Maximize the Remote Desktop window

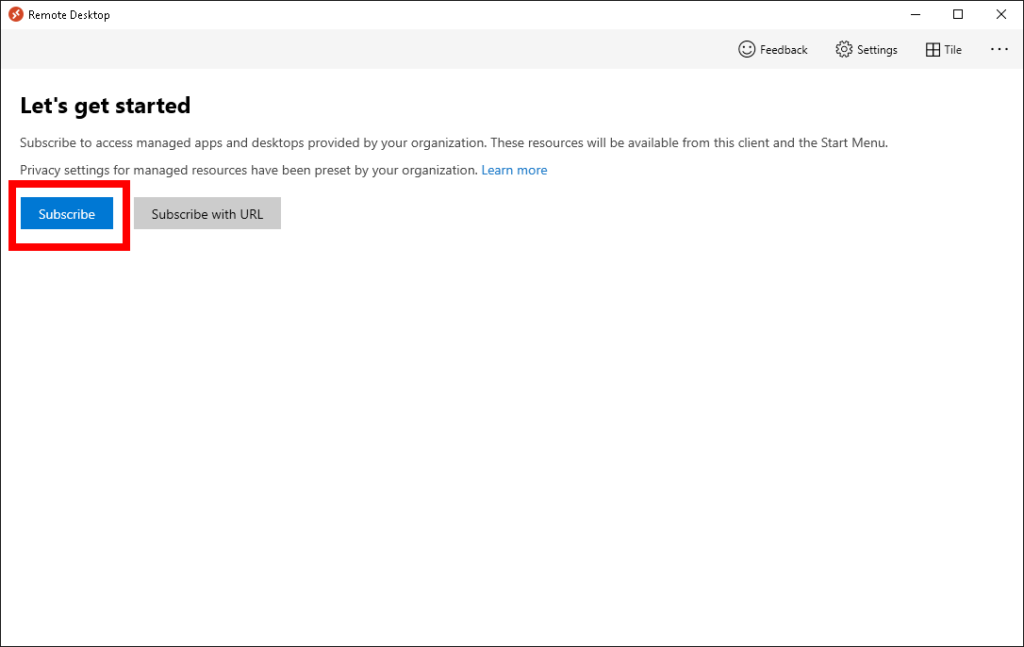(x=958, y=14)
